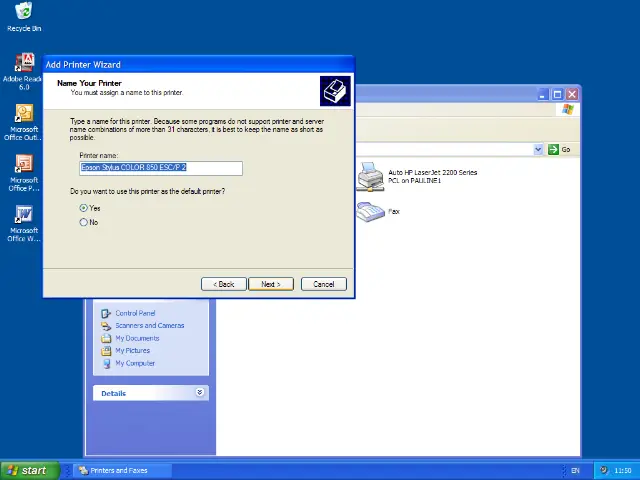The height and width of the screenshot is (480, 640).
Task: Click the My Pictures folder icon
Action: point(106,351)
